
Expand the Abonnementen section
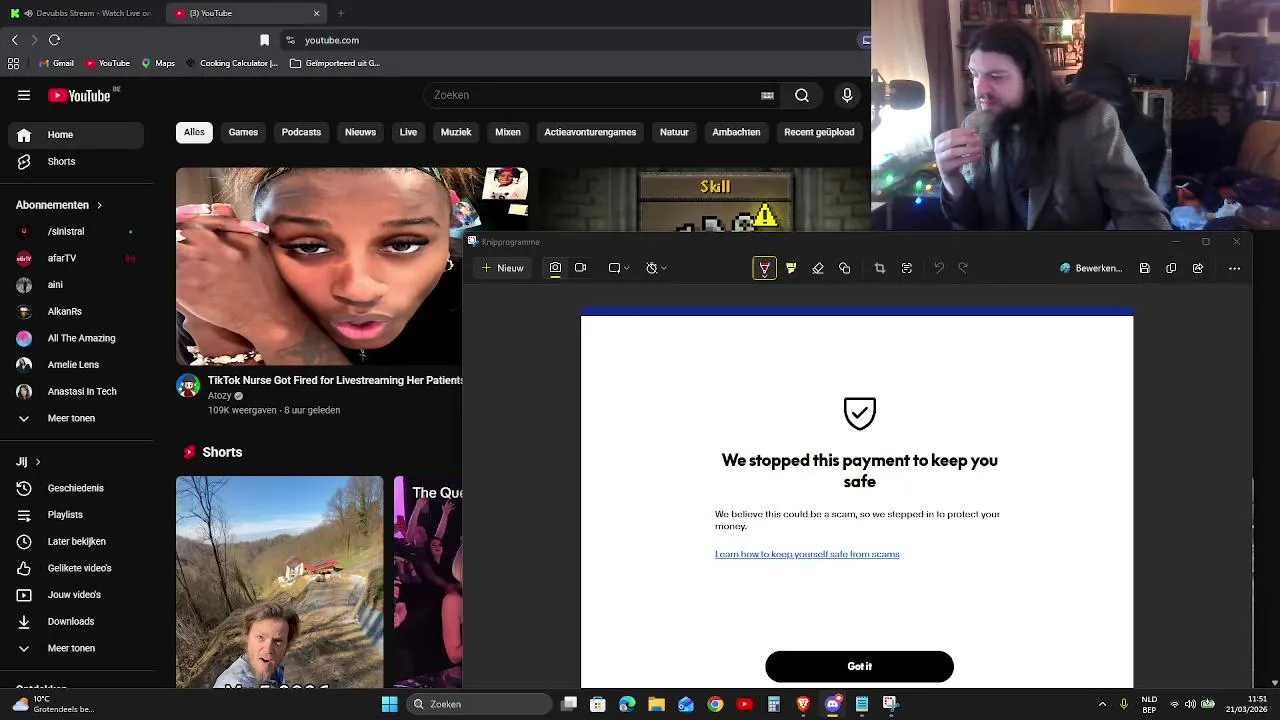(59, 205)
